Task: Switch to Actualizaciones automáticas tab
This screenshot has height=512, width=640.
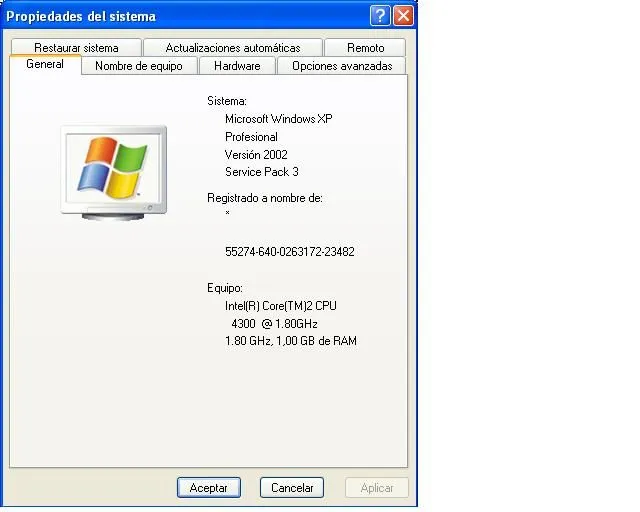Action: click(233, 47)
